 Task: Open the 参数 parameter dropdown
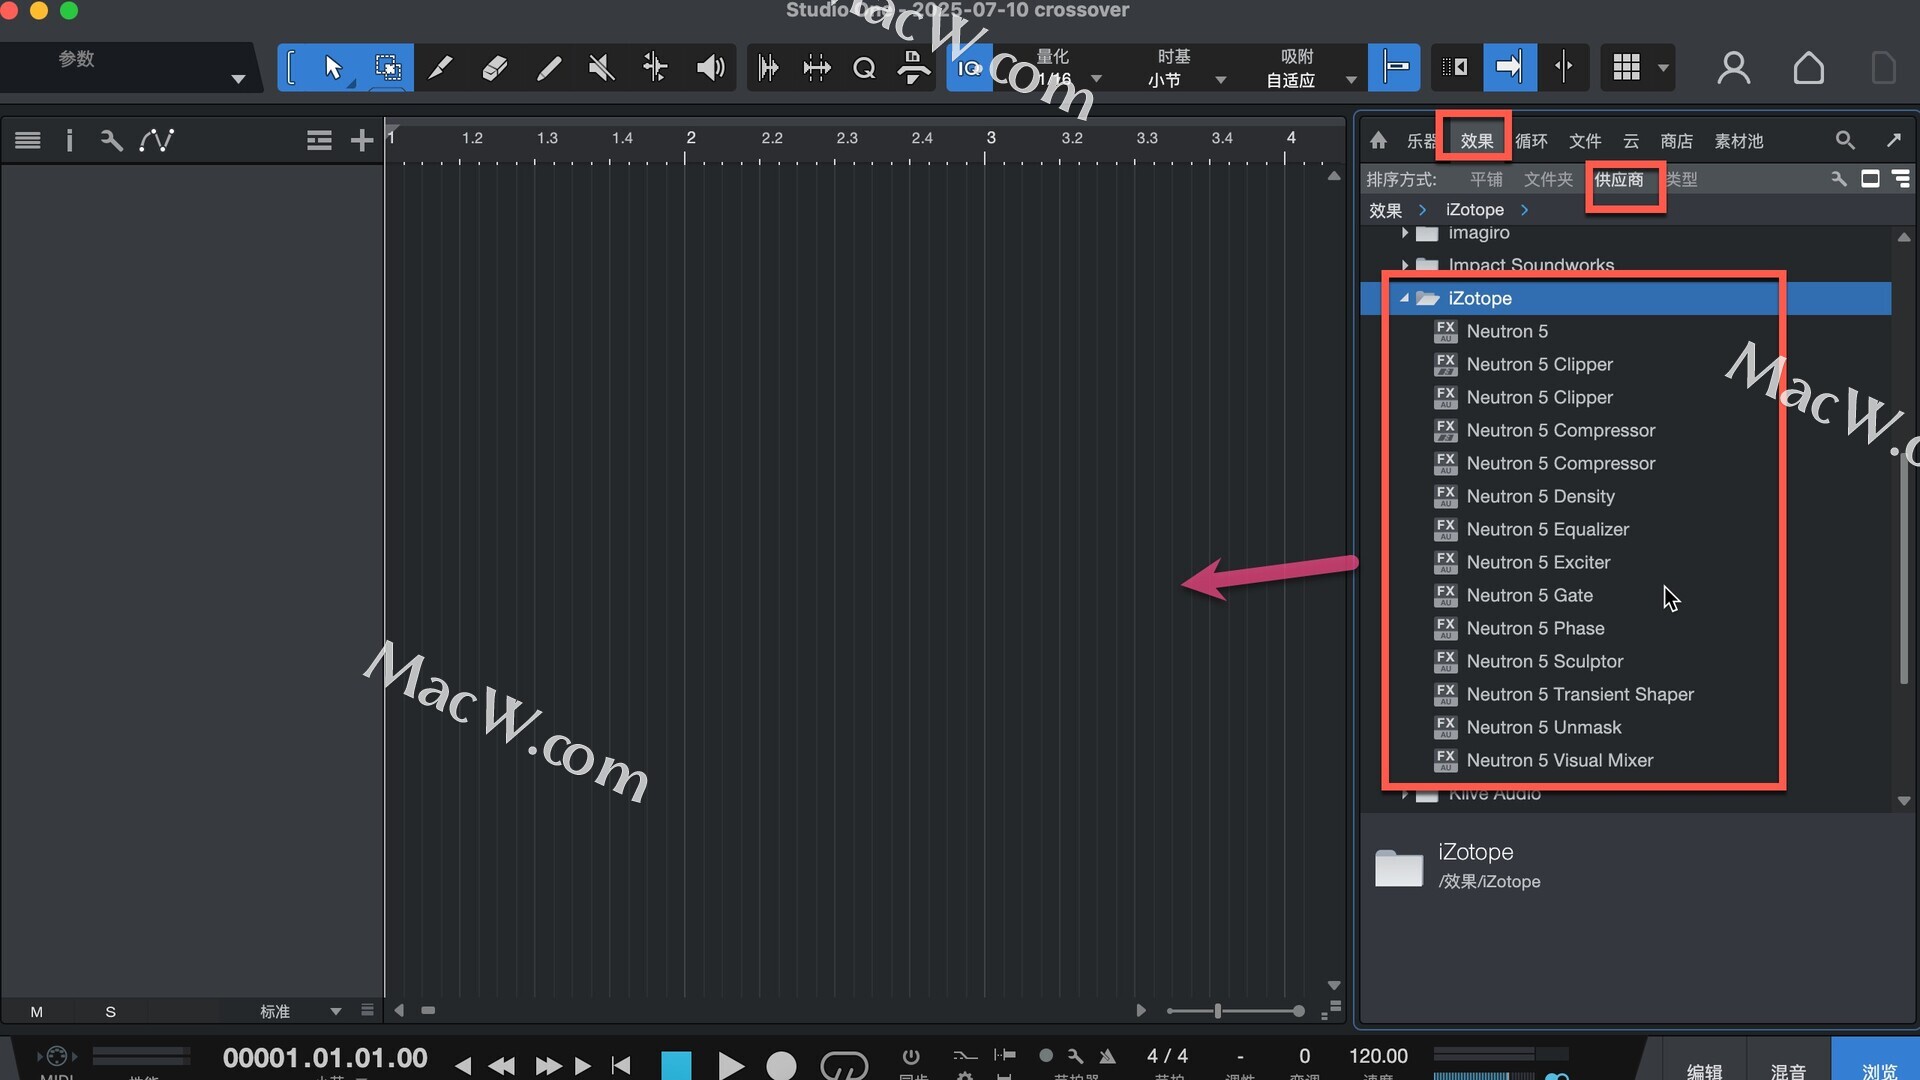coord(238,79)
